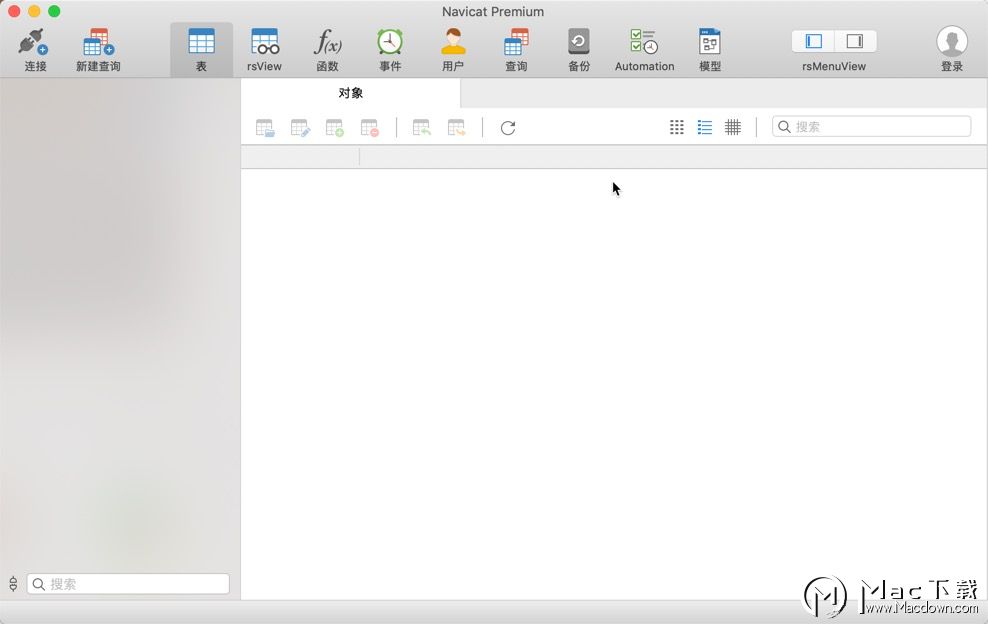The image size is (988, 624).
Task: Toggle the right sidebar pane view
Action: [x=855, y=42]
